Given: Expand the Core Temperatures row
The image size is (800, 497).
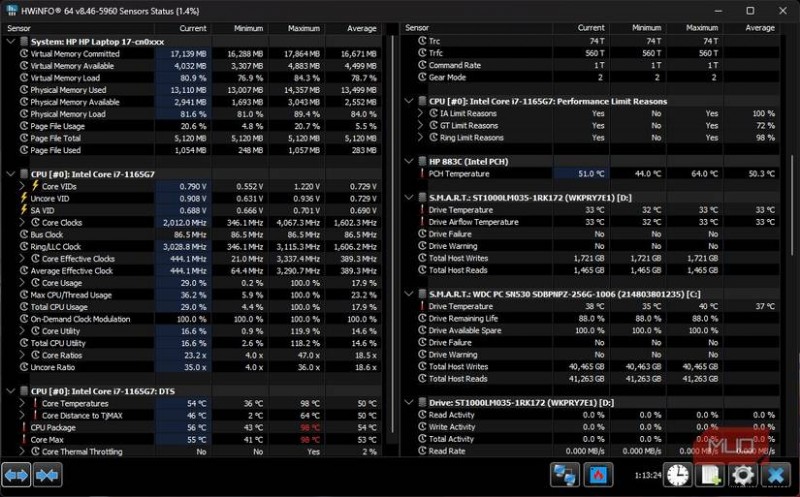Looking at the screenshot, I should (22, 403).
